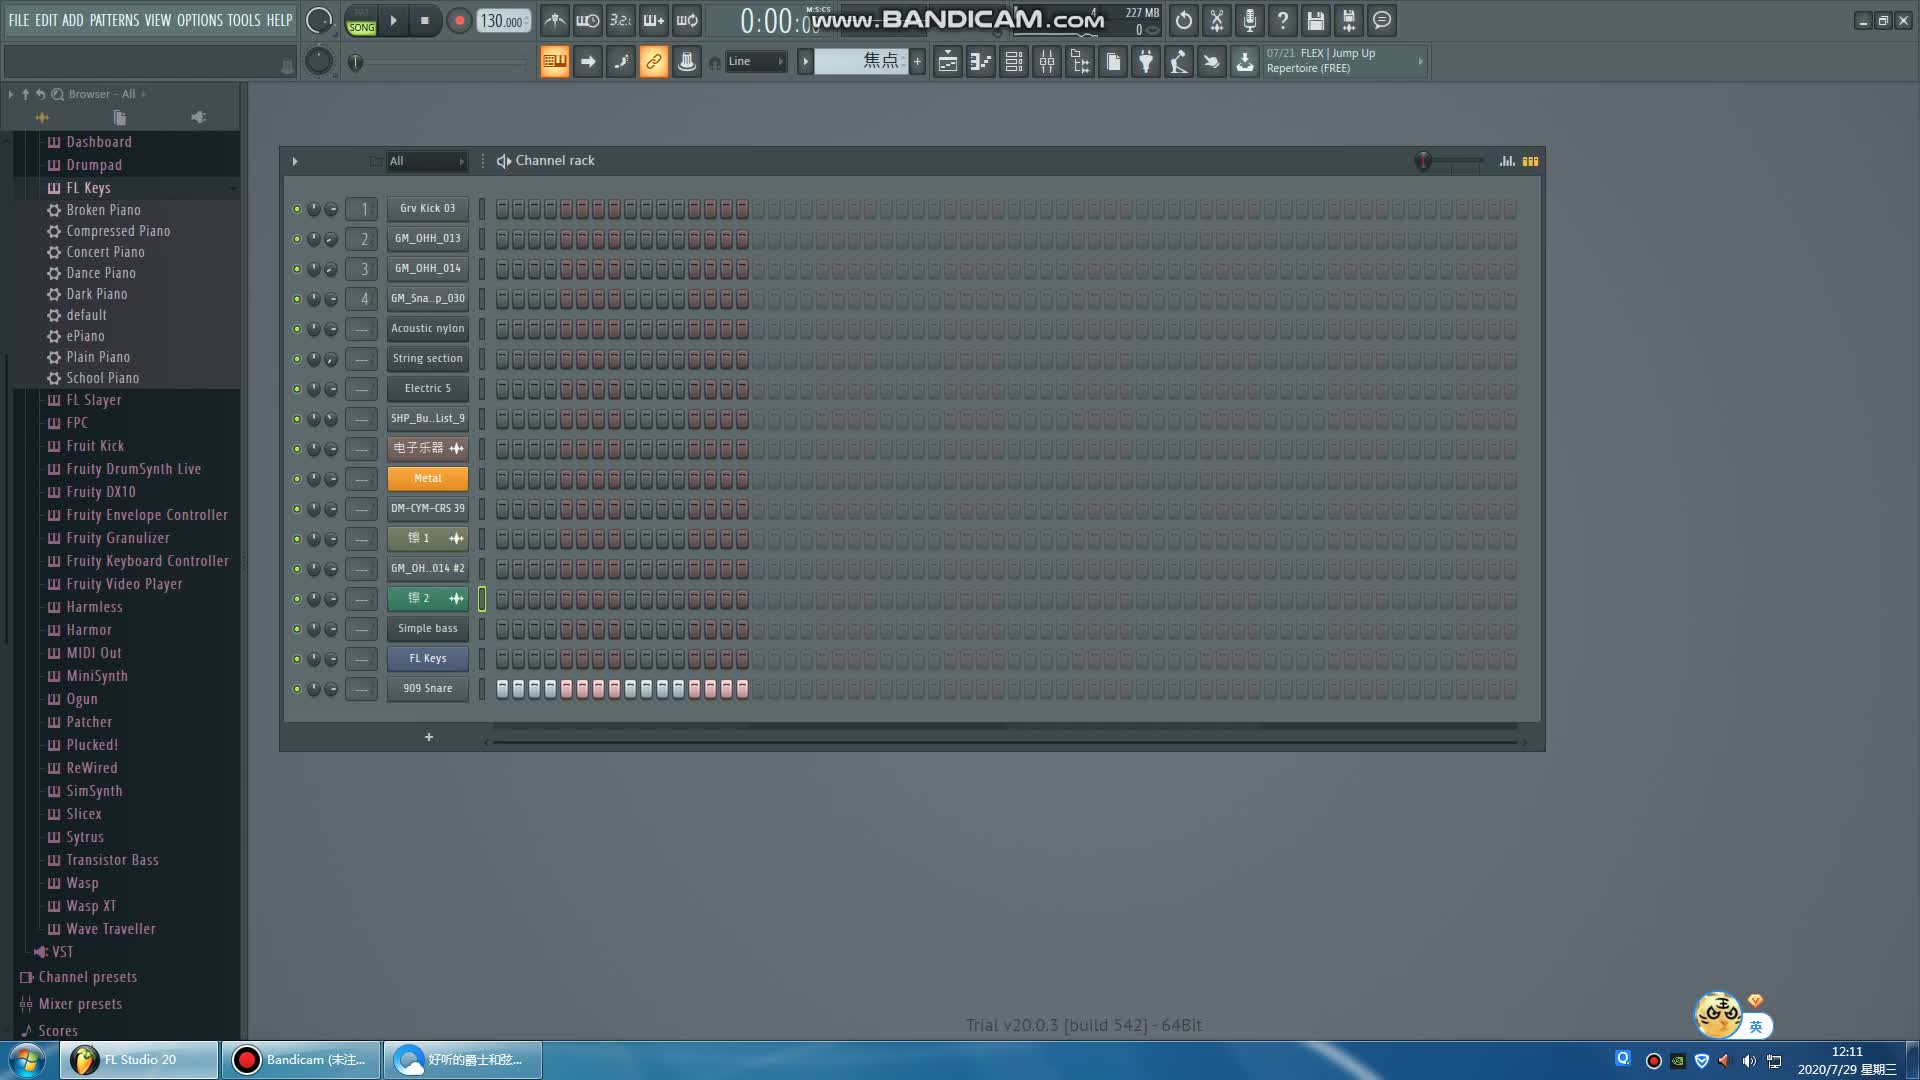
Task: Open the Playlist view icon
Action: coord(948,62)
